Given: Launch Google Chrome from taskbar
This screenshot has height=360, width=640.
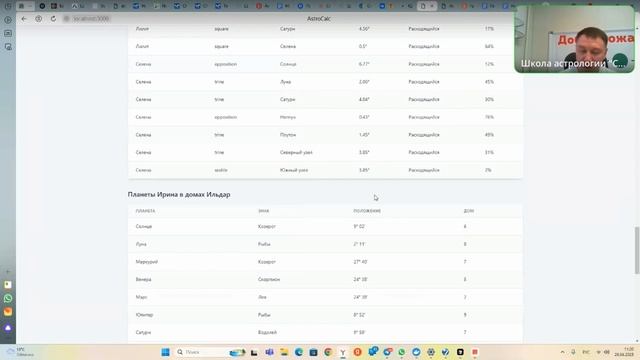Looking at the screenshot, I should [328, 352].
